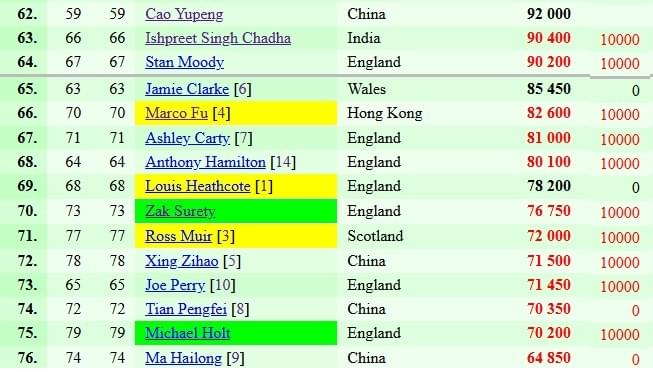Image resolution: width=653 pixels, height=372 pixels.
Task: Select the Ma Hailong link
Action: click(184, 358)
